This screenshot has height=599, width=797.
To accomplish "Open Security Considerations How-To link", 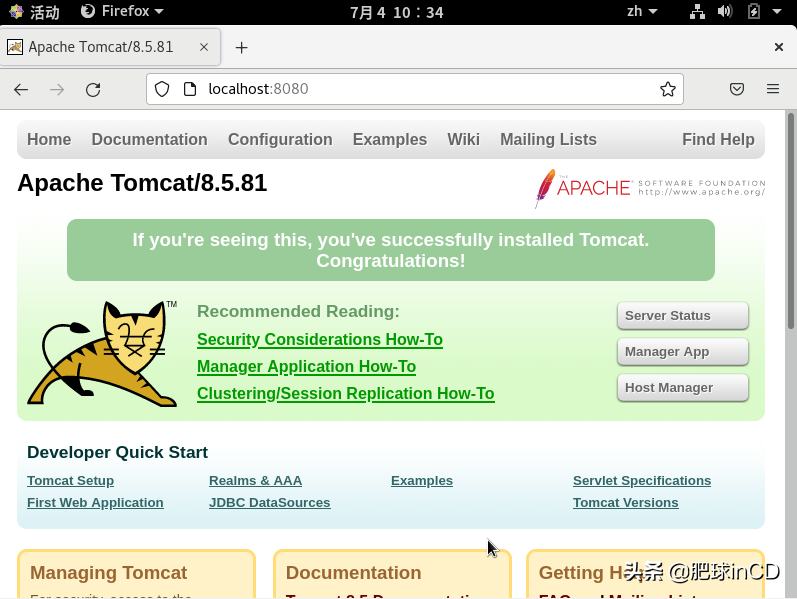I will click(320, 340).
